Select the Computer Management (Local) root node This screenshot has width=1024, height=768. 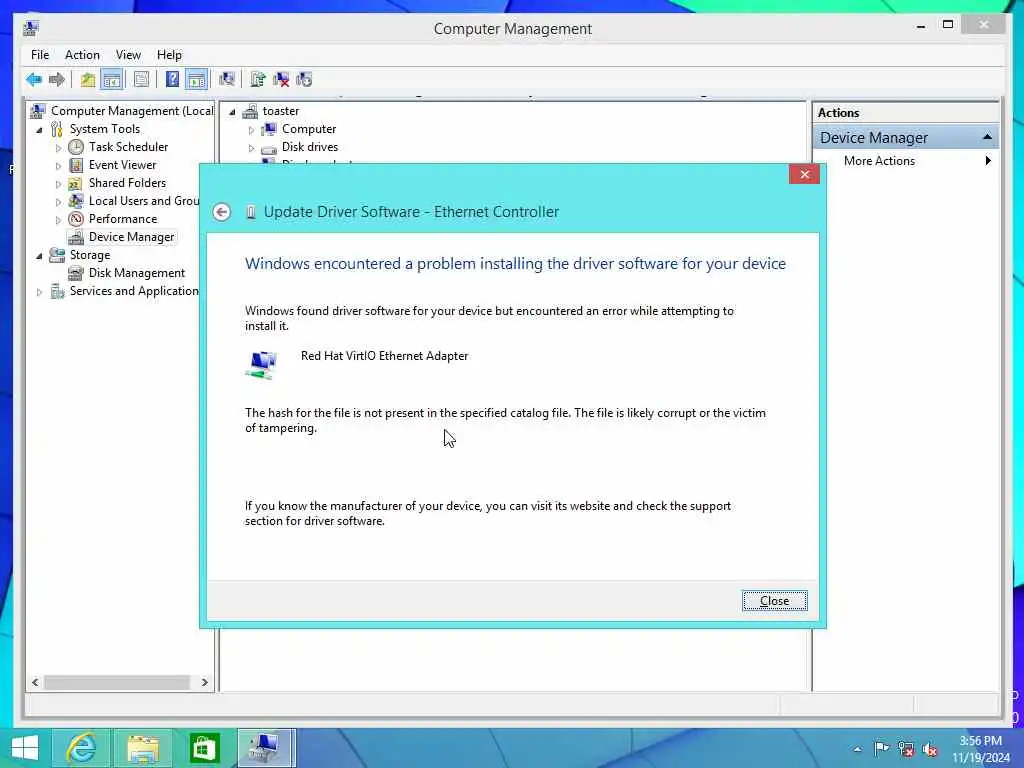132,111
